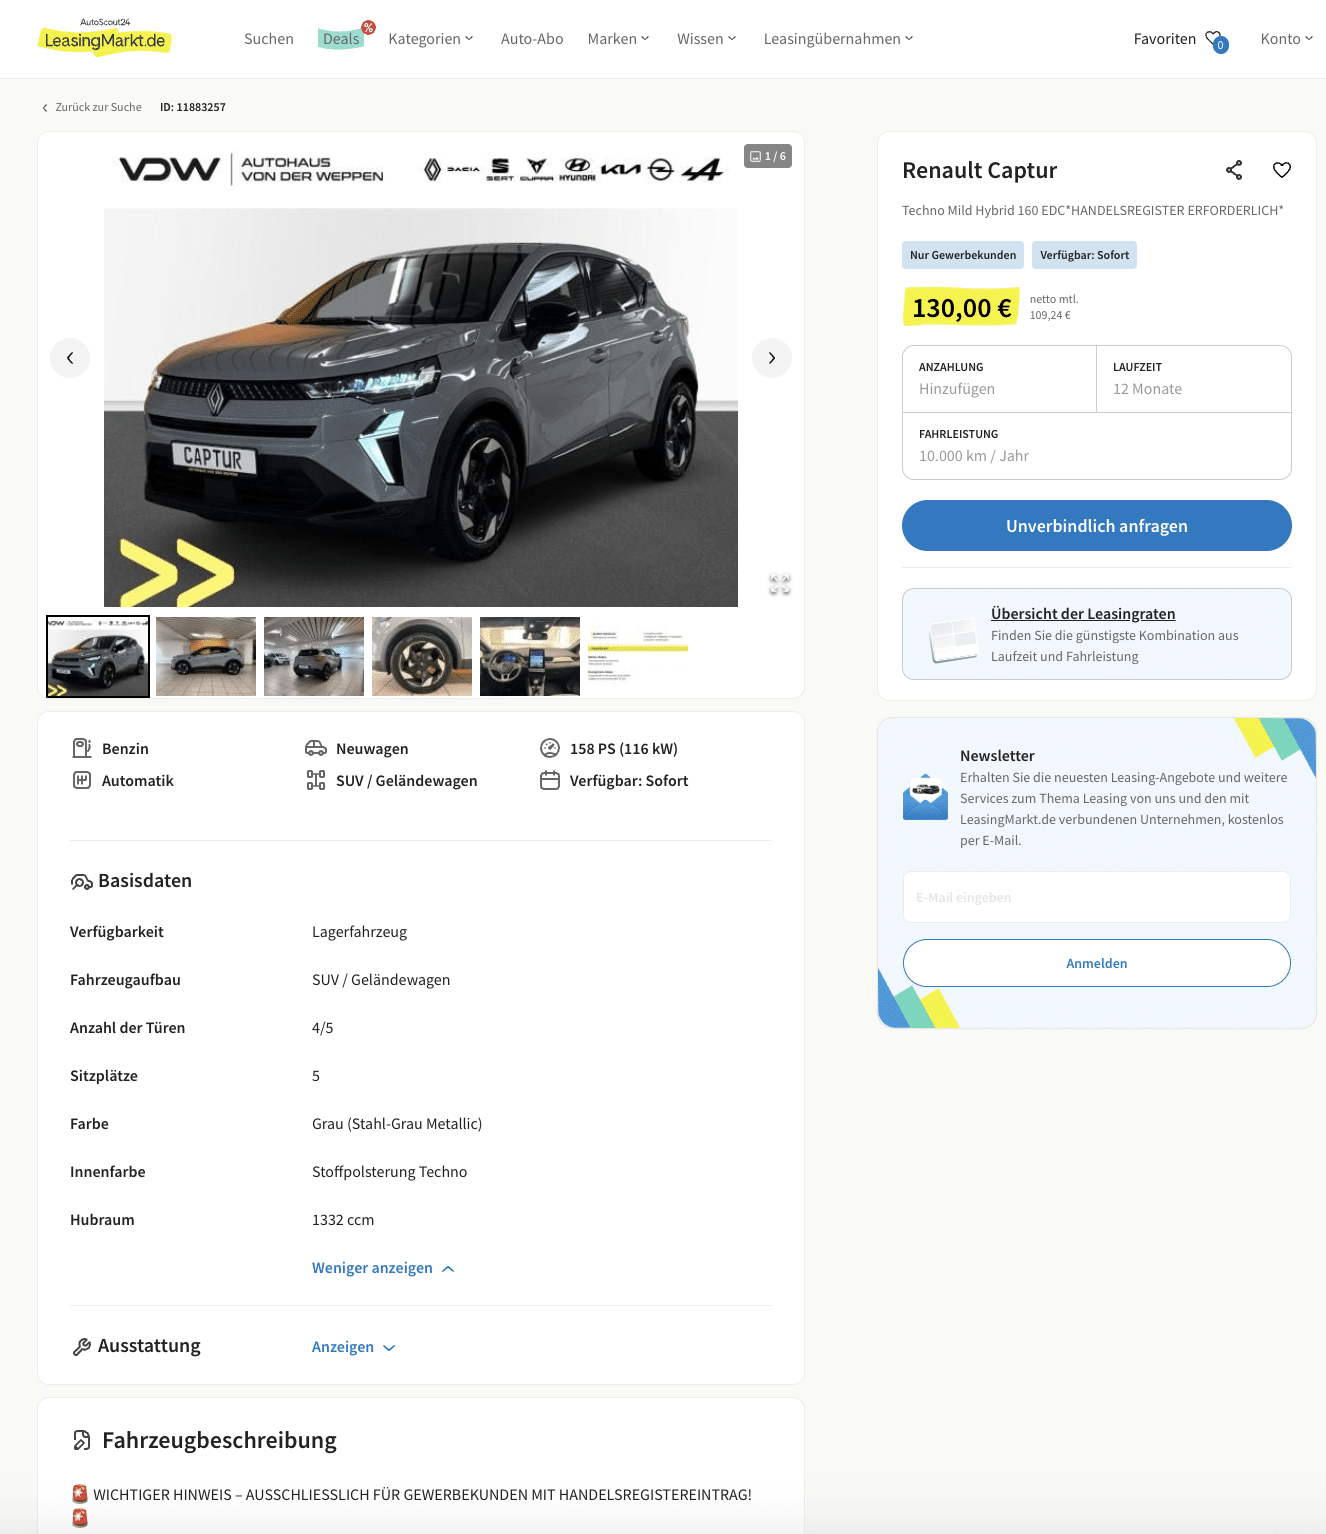The image size is (1326, 1534).
Task: Expand the Konto account menu
Action: pos(1286,39)
